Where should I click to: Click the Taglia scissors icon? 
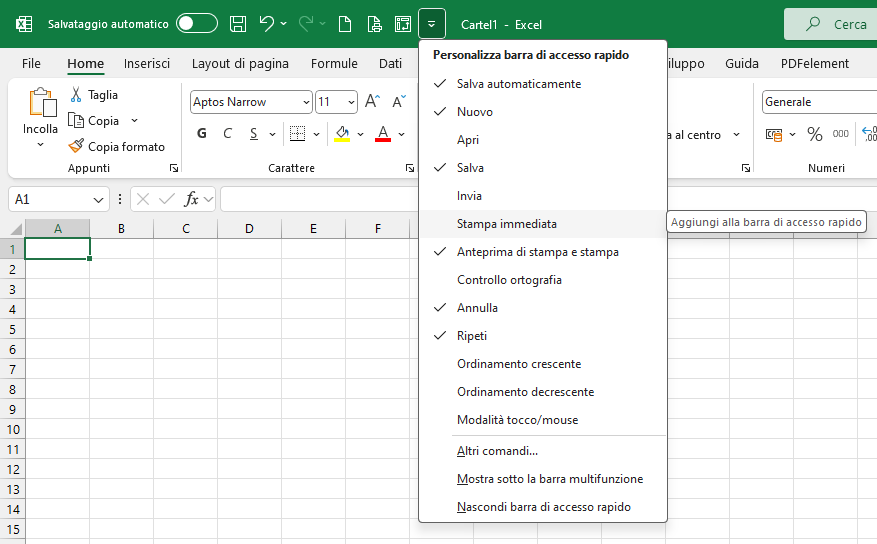point(76,94)
